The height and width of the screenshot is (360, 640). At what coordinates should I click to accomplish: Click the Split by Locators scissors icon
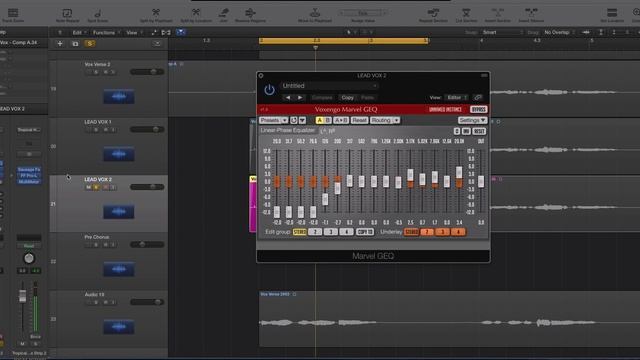click(x=196, y=13)
